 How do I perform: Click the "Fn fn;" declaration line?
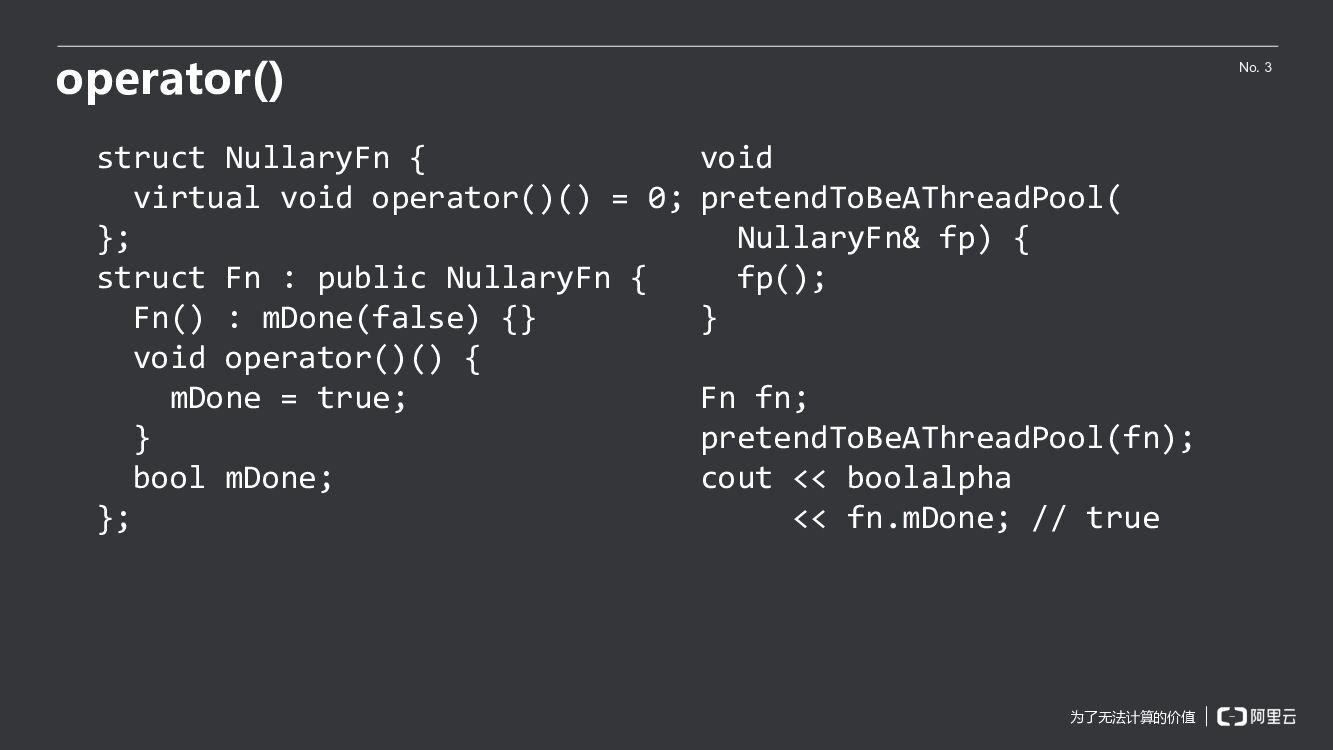(x=754, y=398)
